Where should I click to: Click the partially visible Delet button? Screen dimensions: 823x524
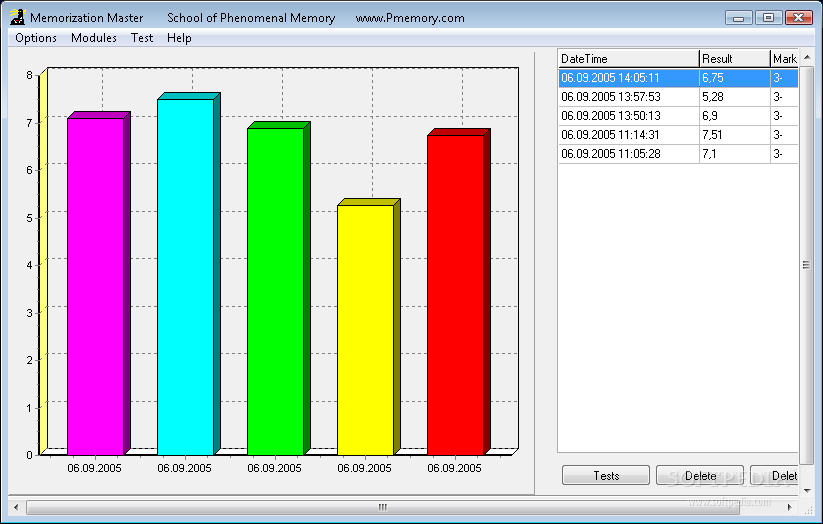click(774, 475)
